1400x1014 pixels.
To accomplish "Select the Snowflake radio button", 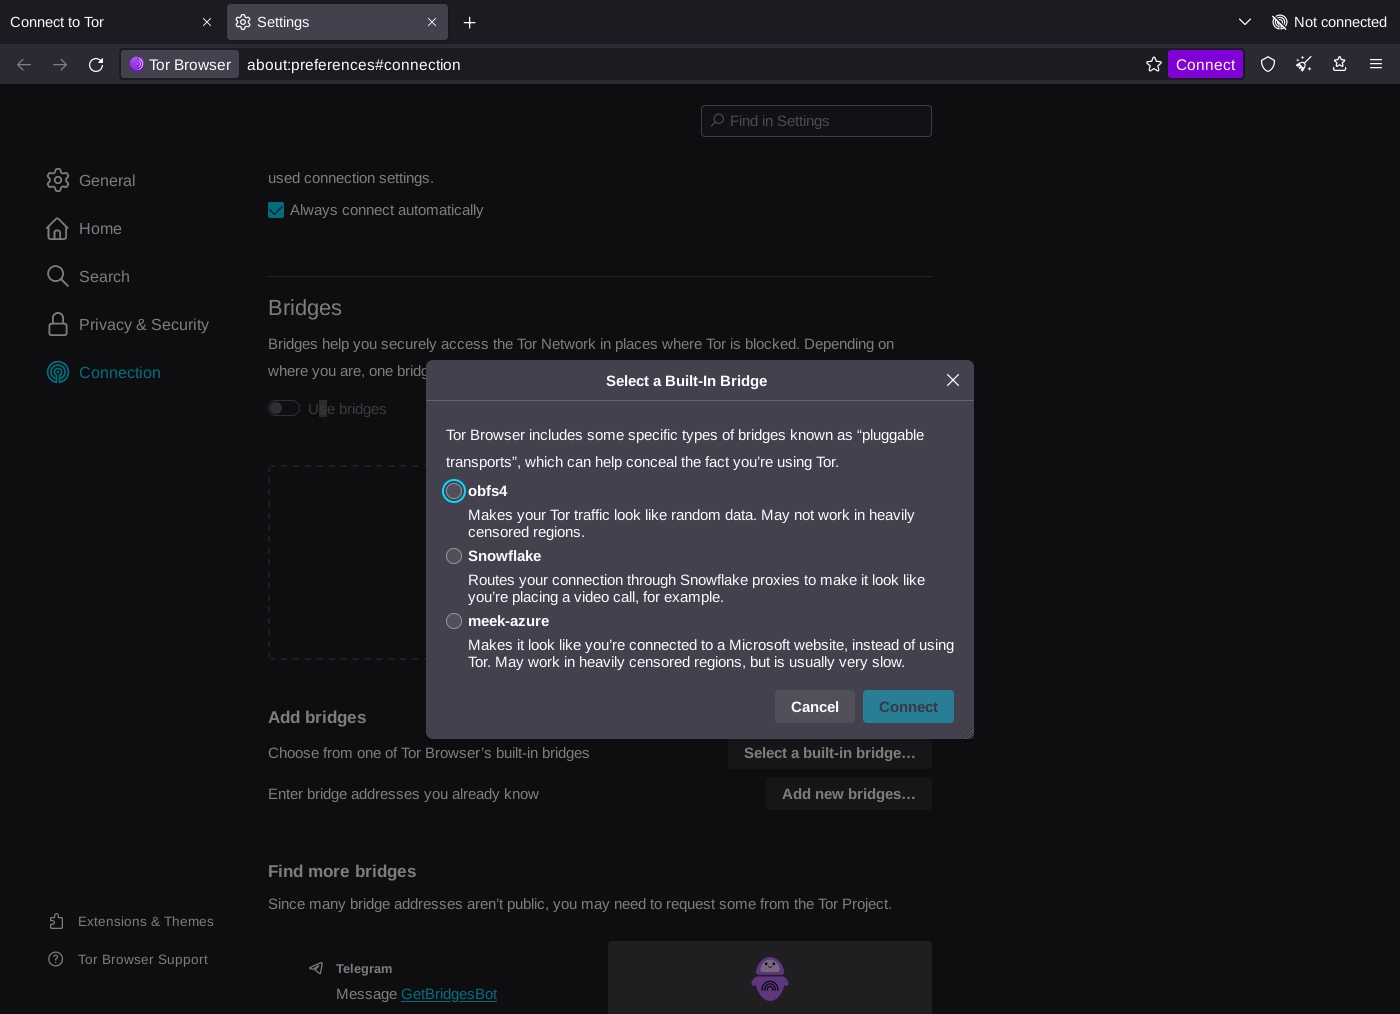I will point(454,556).
